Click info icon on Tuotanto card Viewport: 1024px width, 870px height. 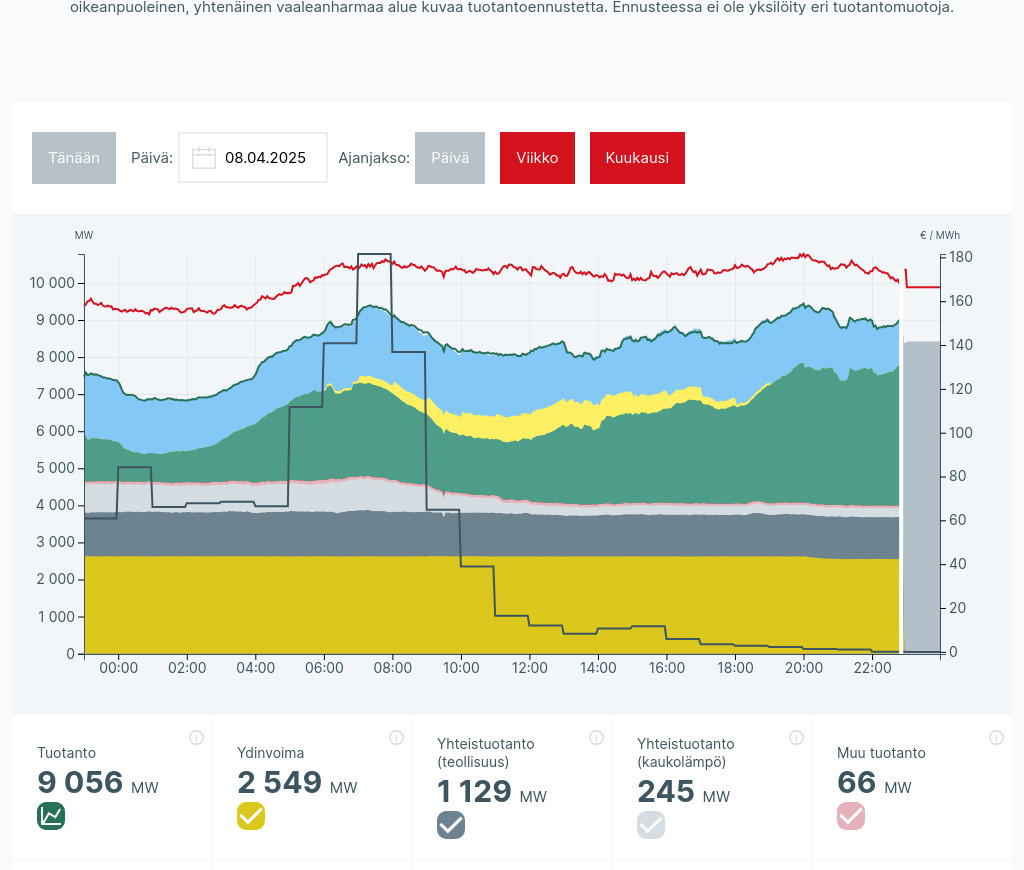click(196, 738)
